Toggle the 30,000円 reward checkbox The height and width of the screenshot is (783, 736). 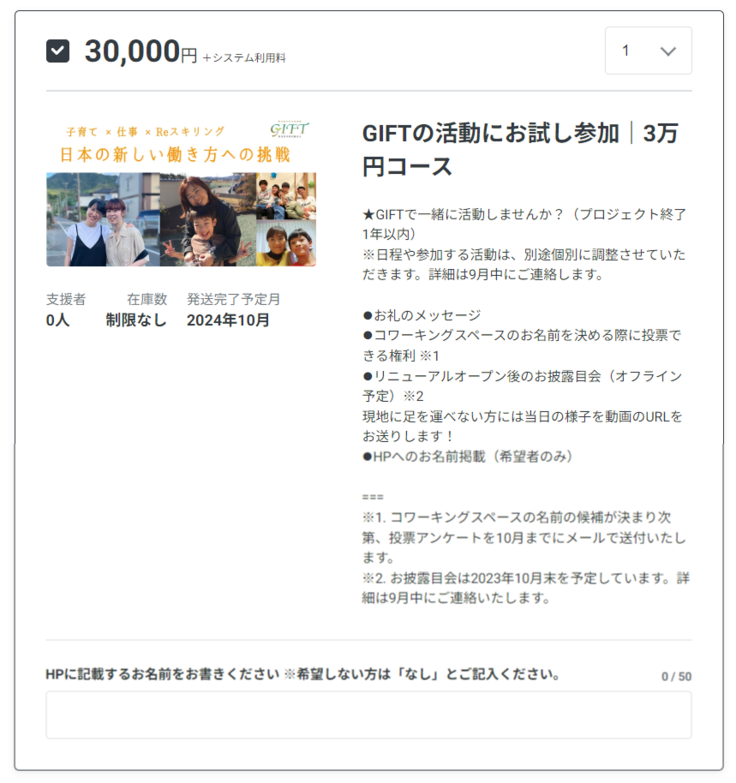pos(57,51)
